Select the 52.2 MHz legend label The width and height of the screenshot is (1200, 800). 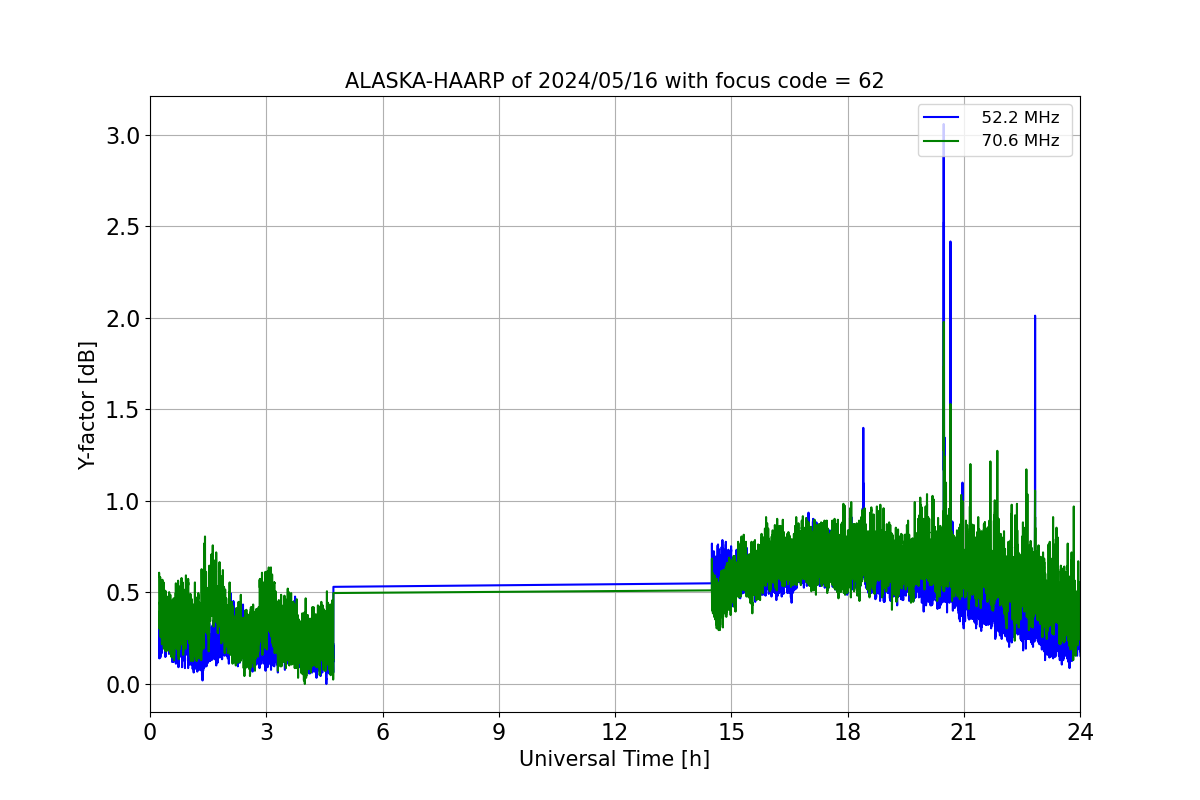pos(1020,118)
